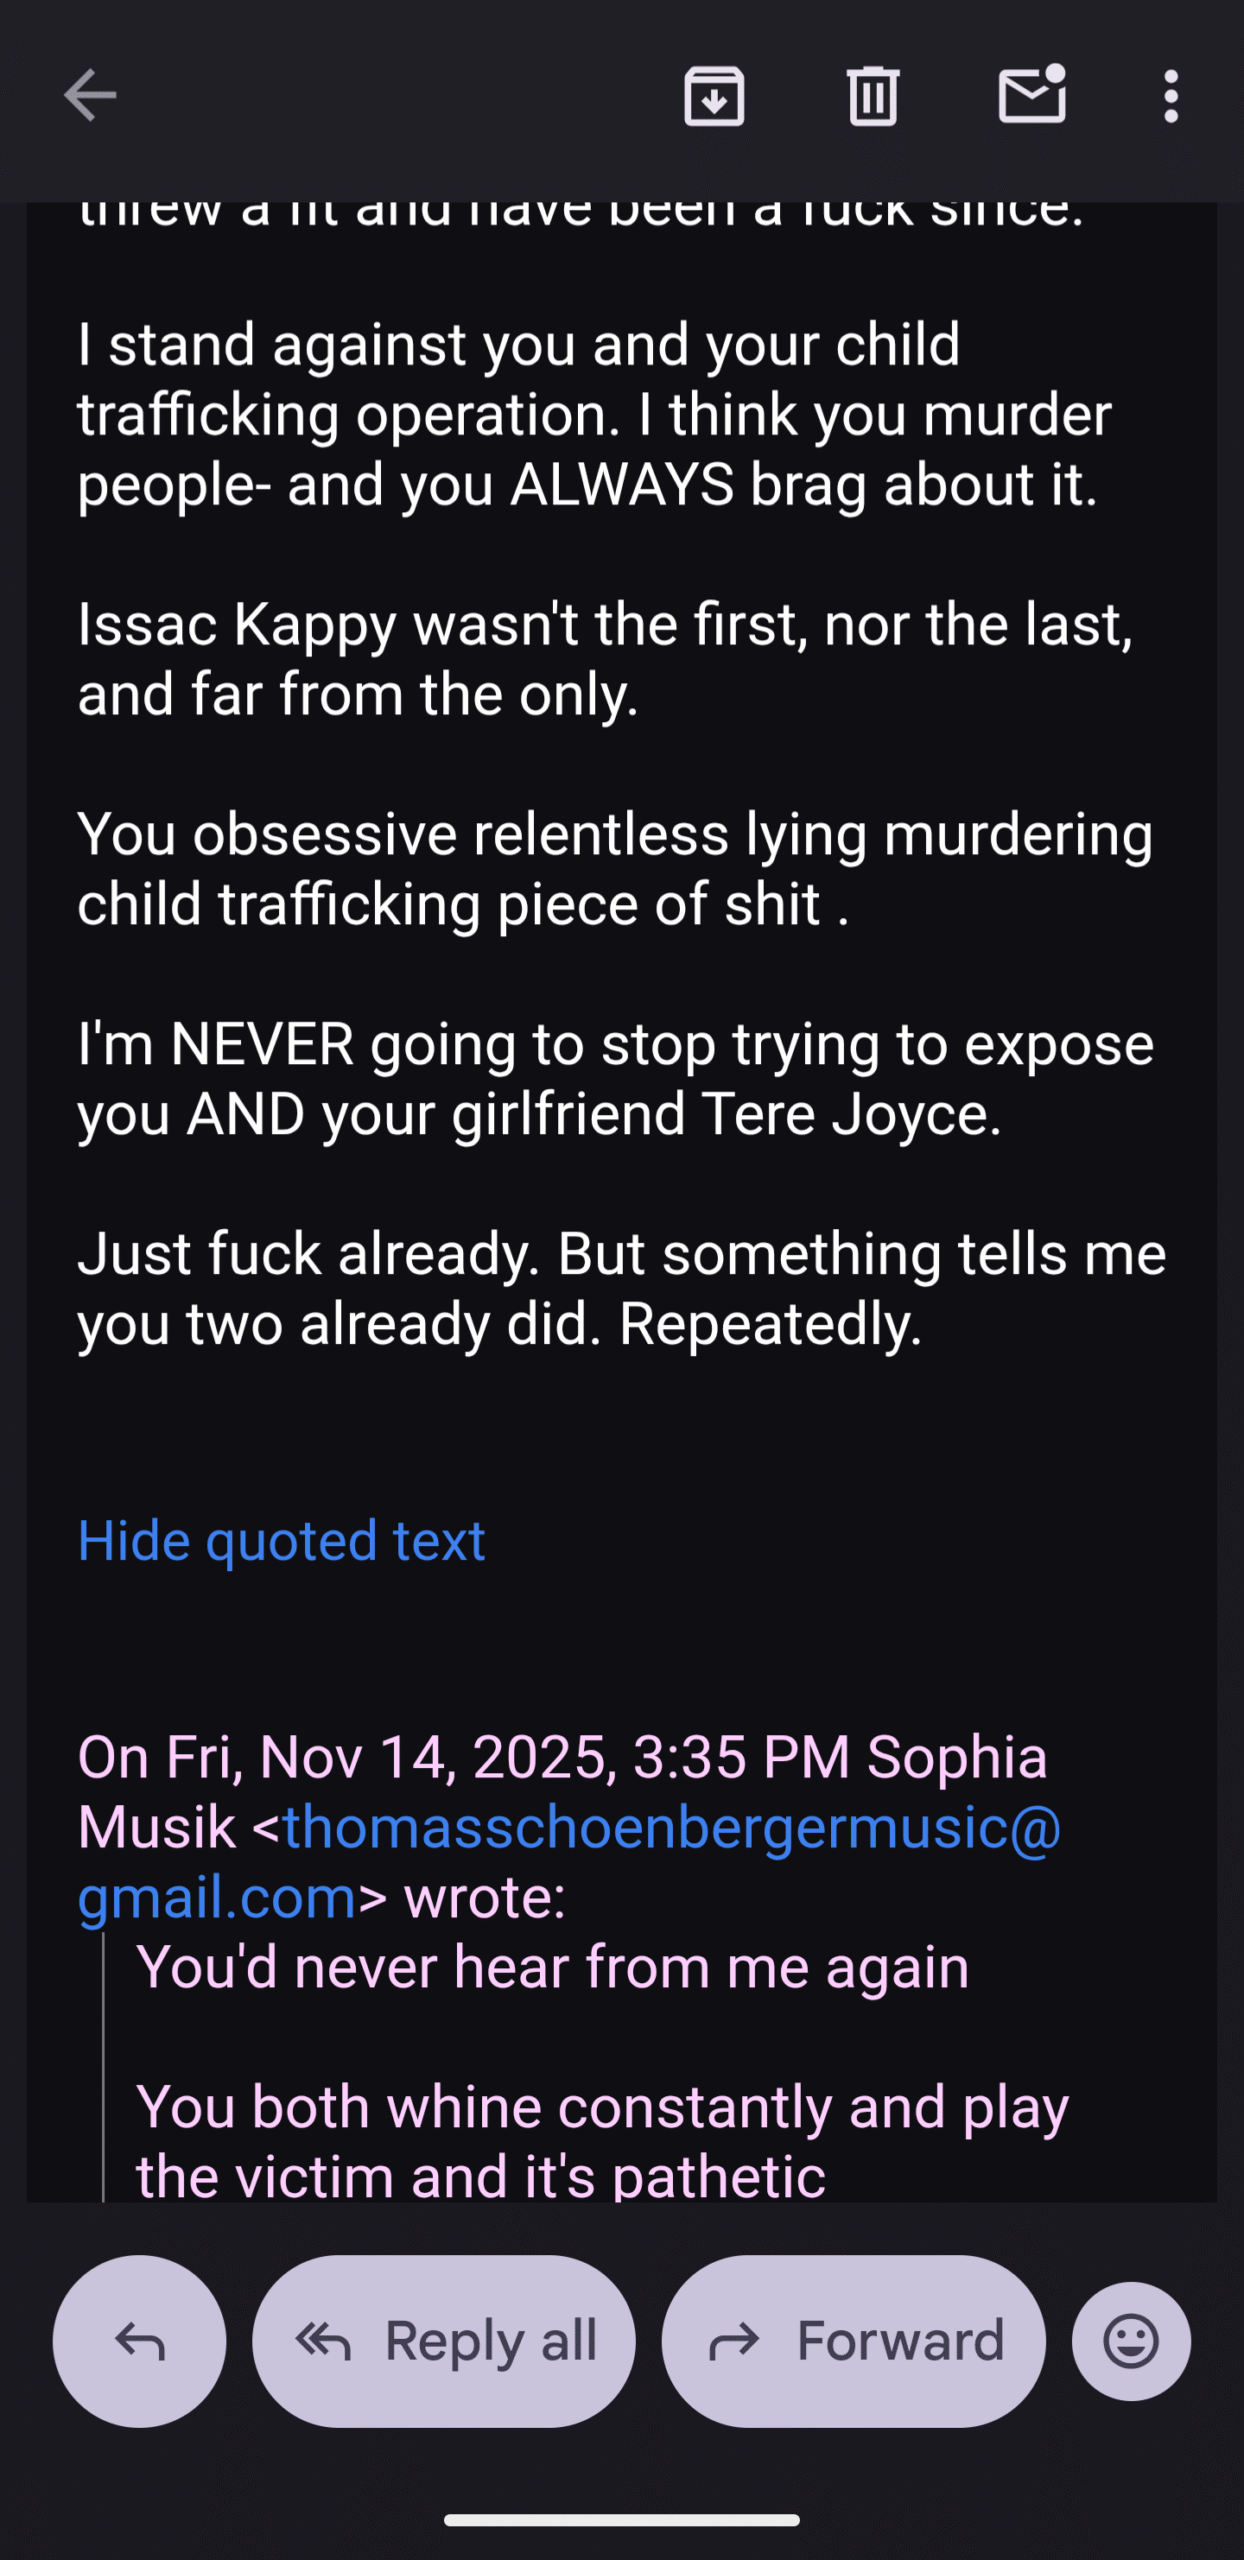Collapse the thread via Hide quoted text
Screen dimensions: 1244x2560
[281, 1541]
